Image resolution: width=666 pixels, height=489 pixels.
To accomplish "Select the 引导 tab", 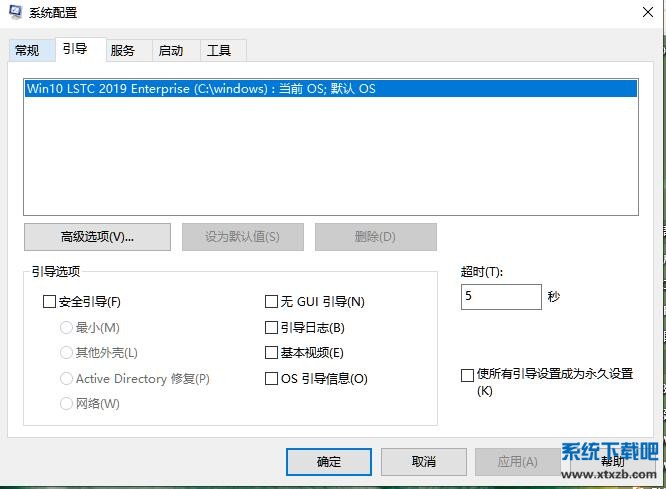I will tap(74, 50).
